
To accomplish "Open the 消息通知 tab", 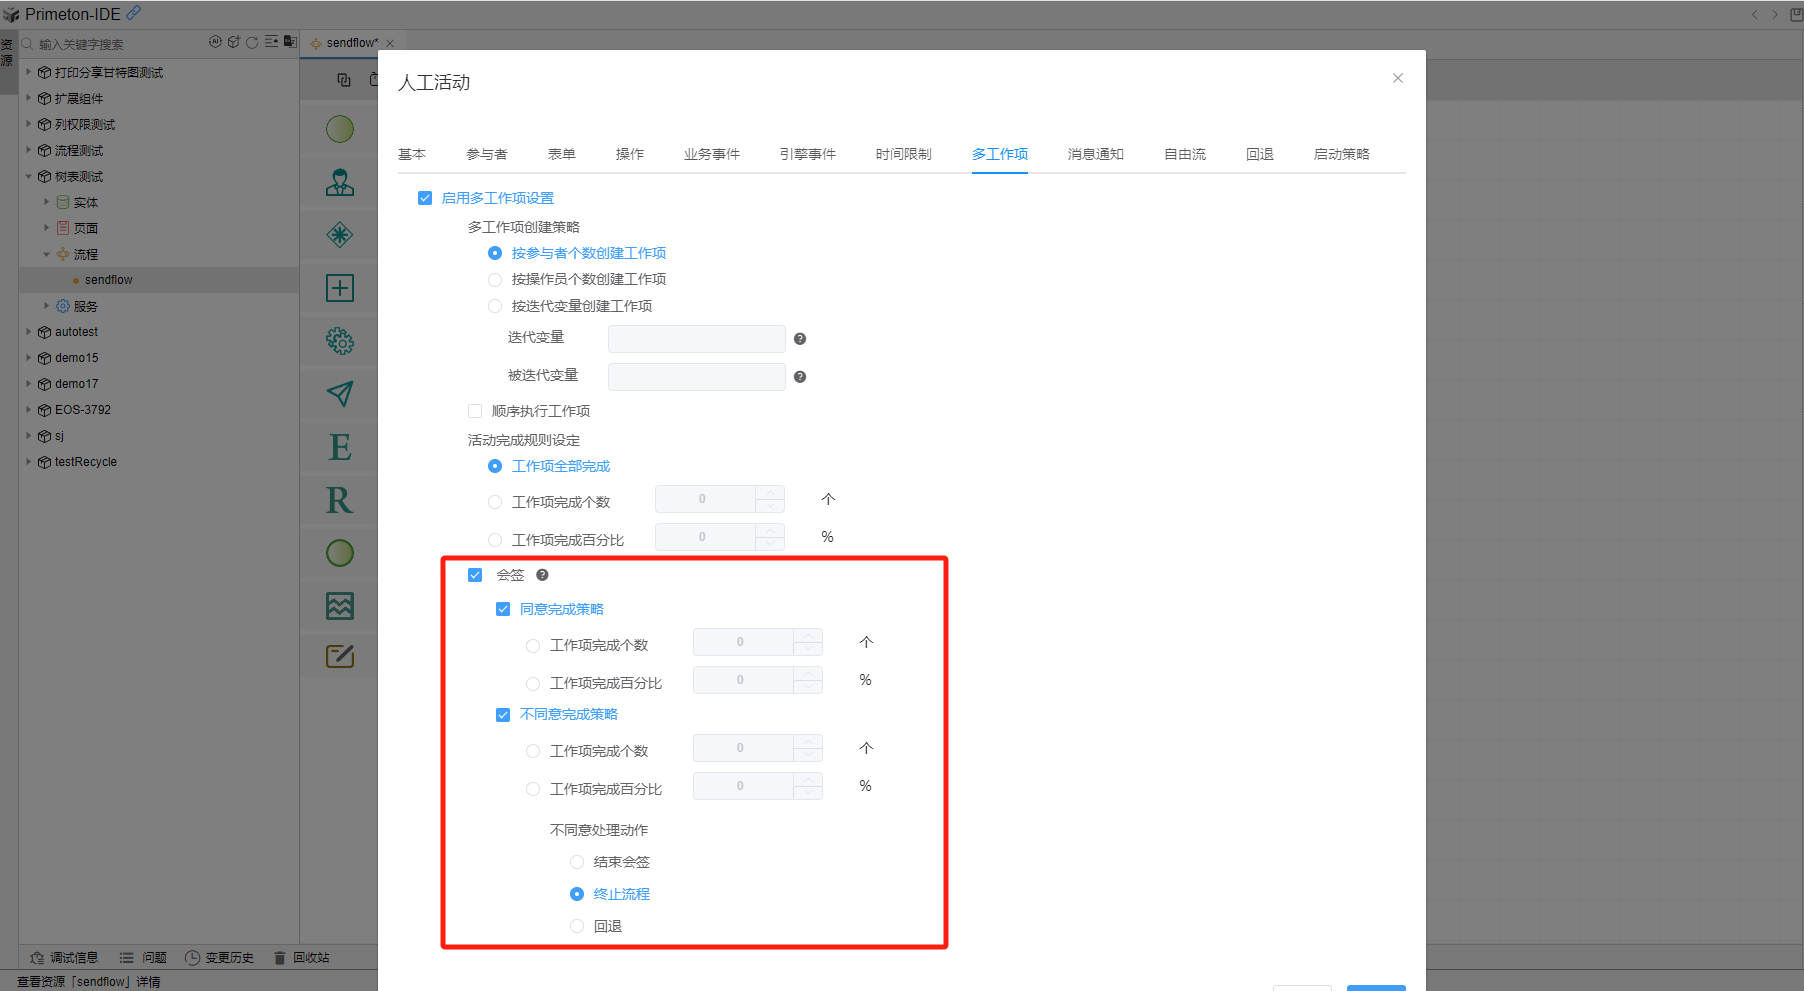I will click(x=1095, y=154).
